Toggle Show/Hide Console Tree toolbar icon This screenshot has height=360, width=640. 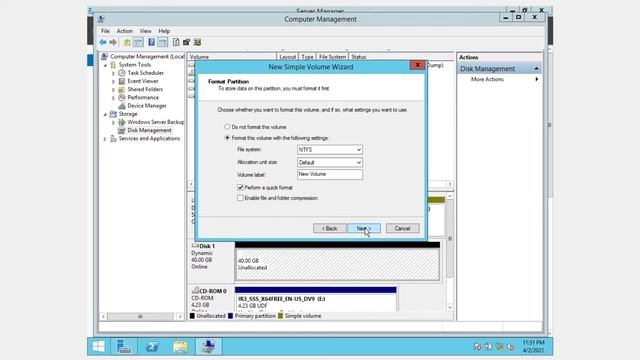138,42
